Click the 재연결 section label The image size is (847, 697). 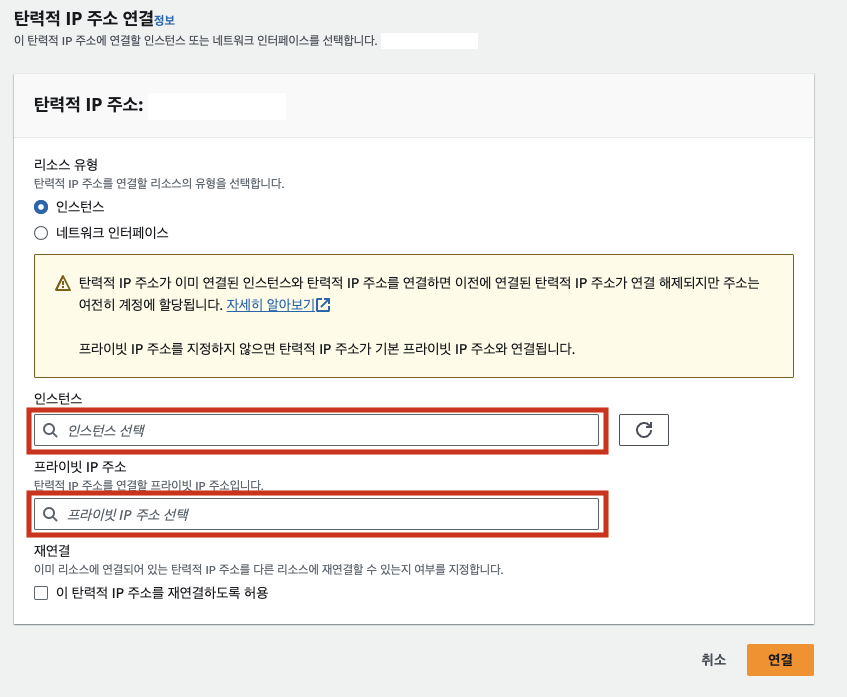coord(52,551)
